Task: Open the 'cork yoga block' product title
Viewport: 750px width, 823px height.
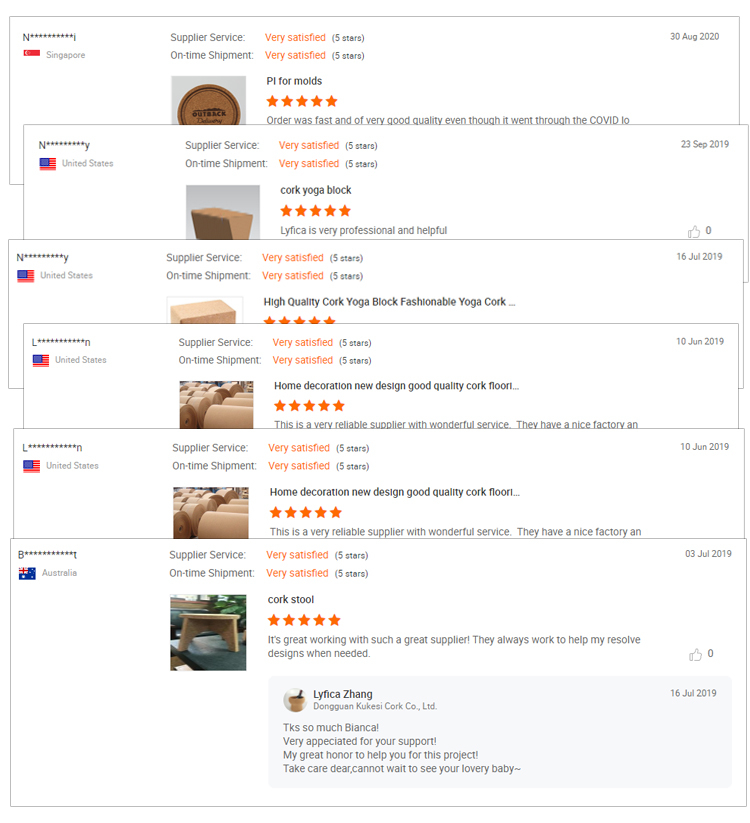Action: [315, 190]
